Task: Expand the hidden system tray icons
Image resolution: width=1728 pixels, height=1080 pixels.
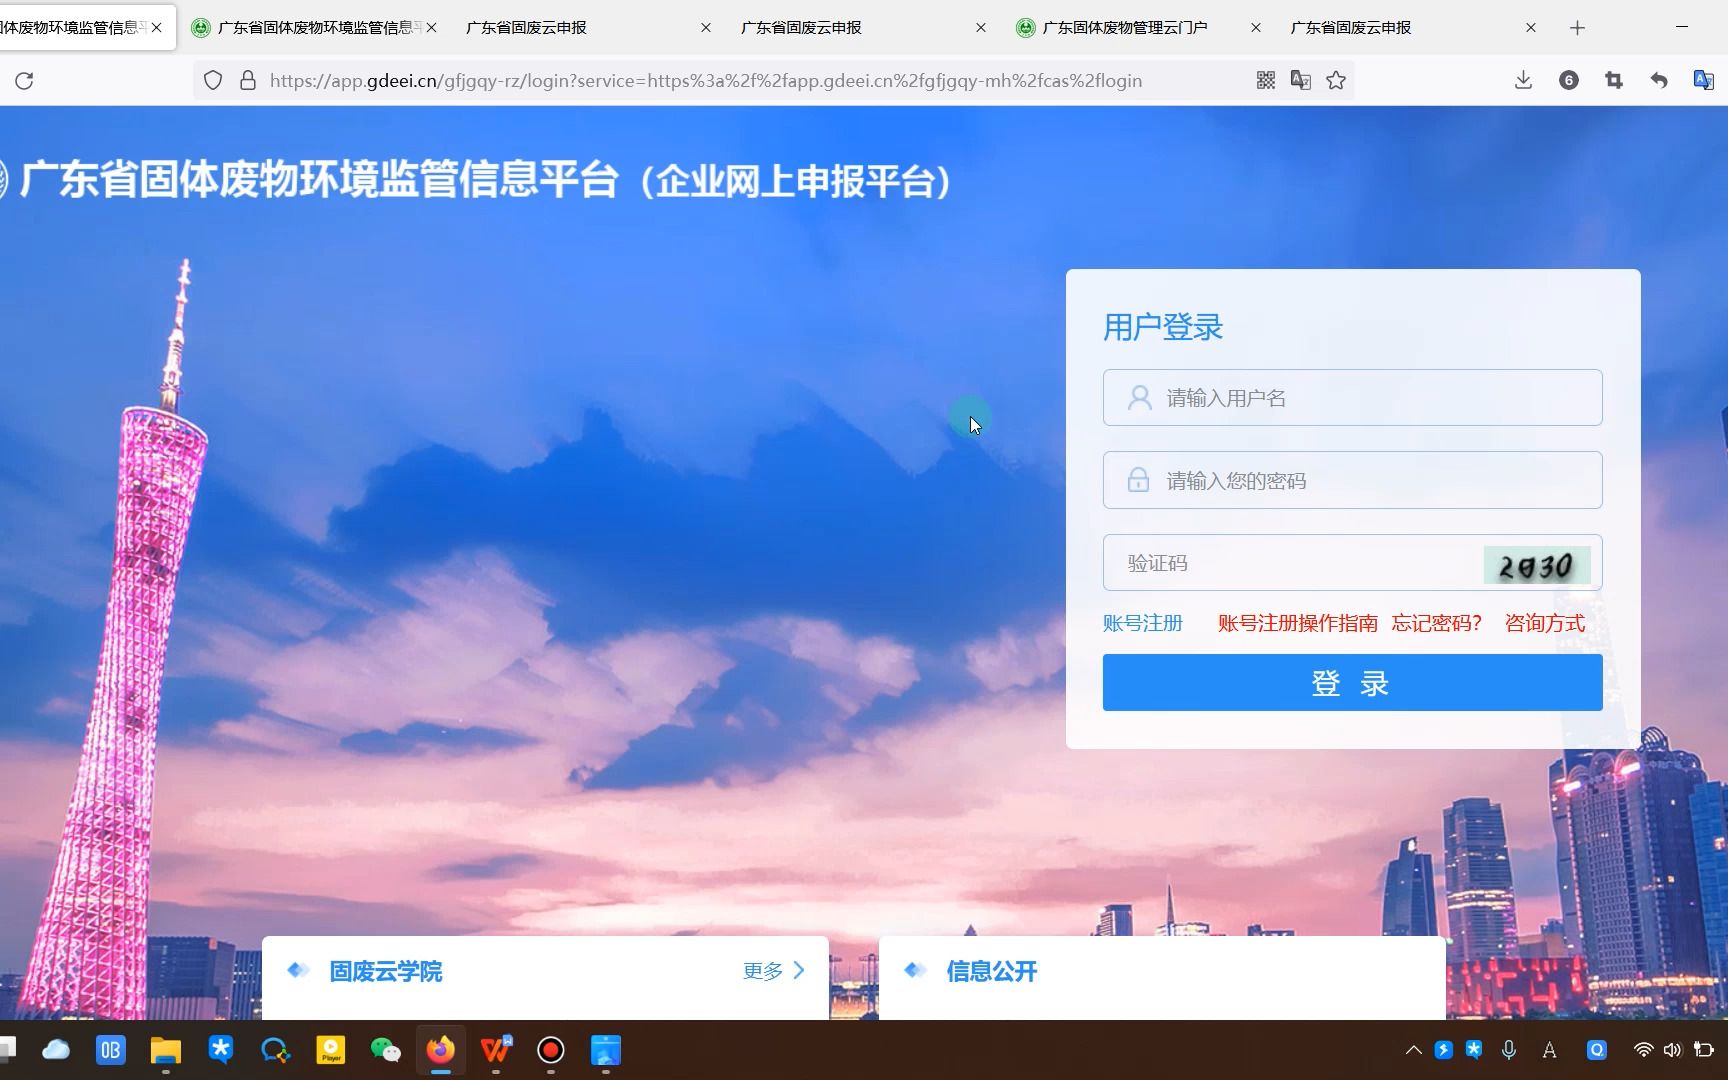Action: click(1413, 1050)
